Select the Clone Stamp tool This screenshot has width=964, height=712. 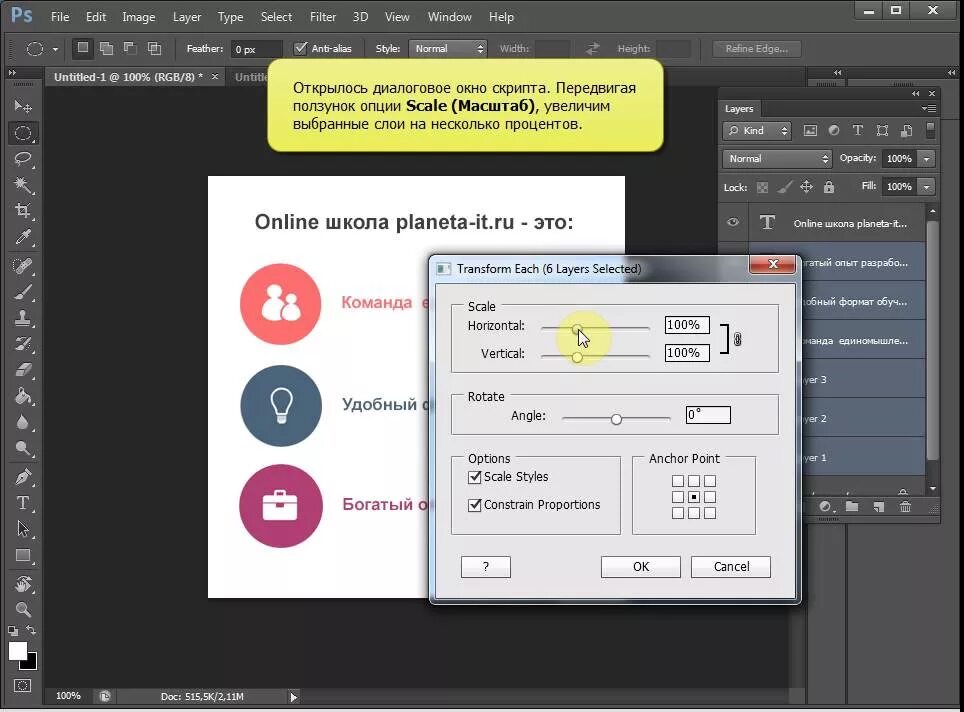point(23,318)
